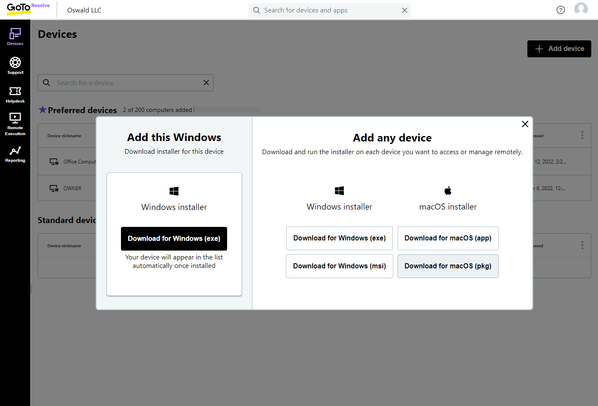Select the Office Computer device row

click(x=314, y=162)
